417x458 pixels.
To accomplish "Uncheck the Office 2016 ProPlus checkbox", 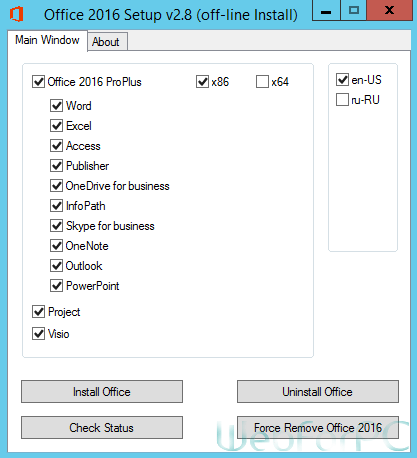I will (39, 82).
